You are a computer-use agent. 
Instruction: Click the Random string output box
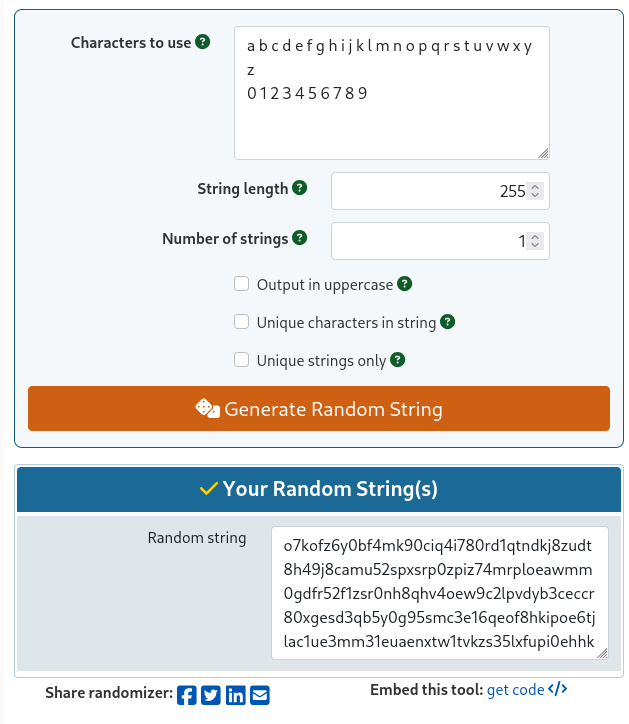click(x=439, y=593)
